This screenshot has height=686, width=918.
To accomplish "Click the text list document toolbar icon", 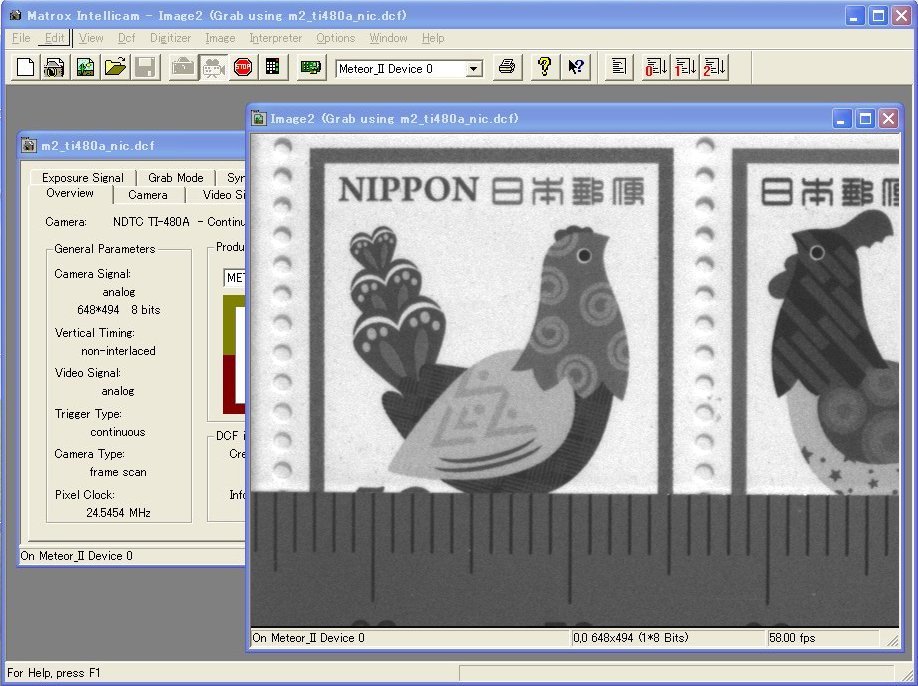I will [x=619, y=67].
